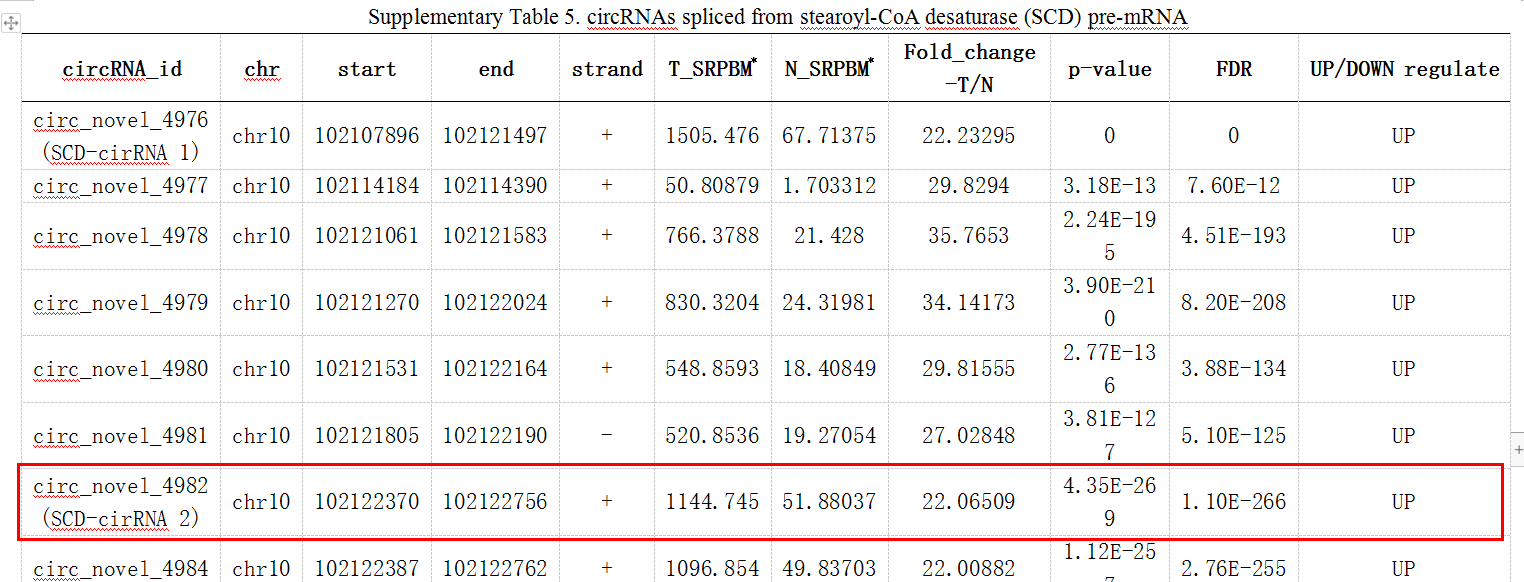Click the fold change value 22.06509
This screenshot has height=582, width=1524.
point(968,502)
